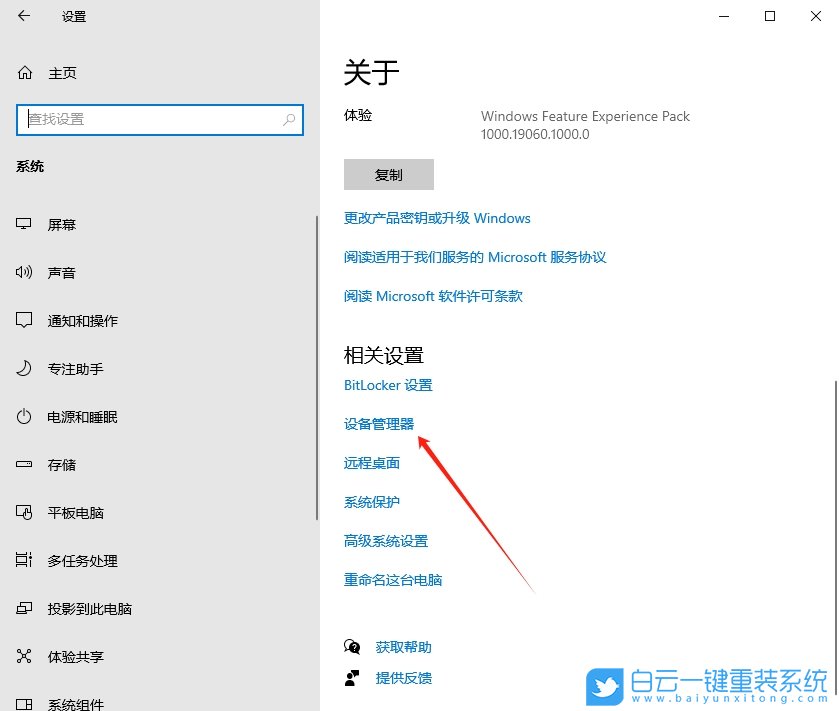
Task: Select 体验共享 (Shared Experiences) settings
Action: point(70,656)
